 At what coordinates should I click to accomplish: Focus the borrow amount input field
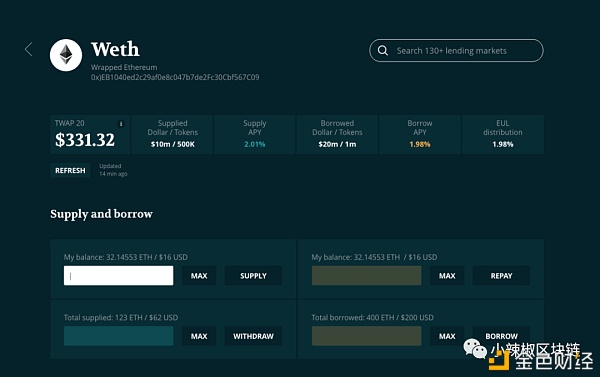click(366, 336)
